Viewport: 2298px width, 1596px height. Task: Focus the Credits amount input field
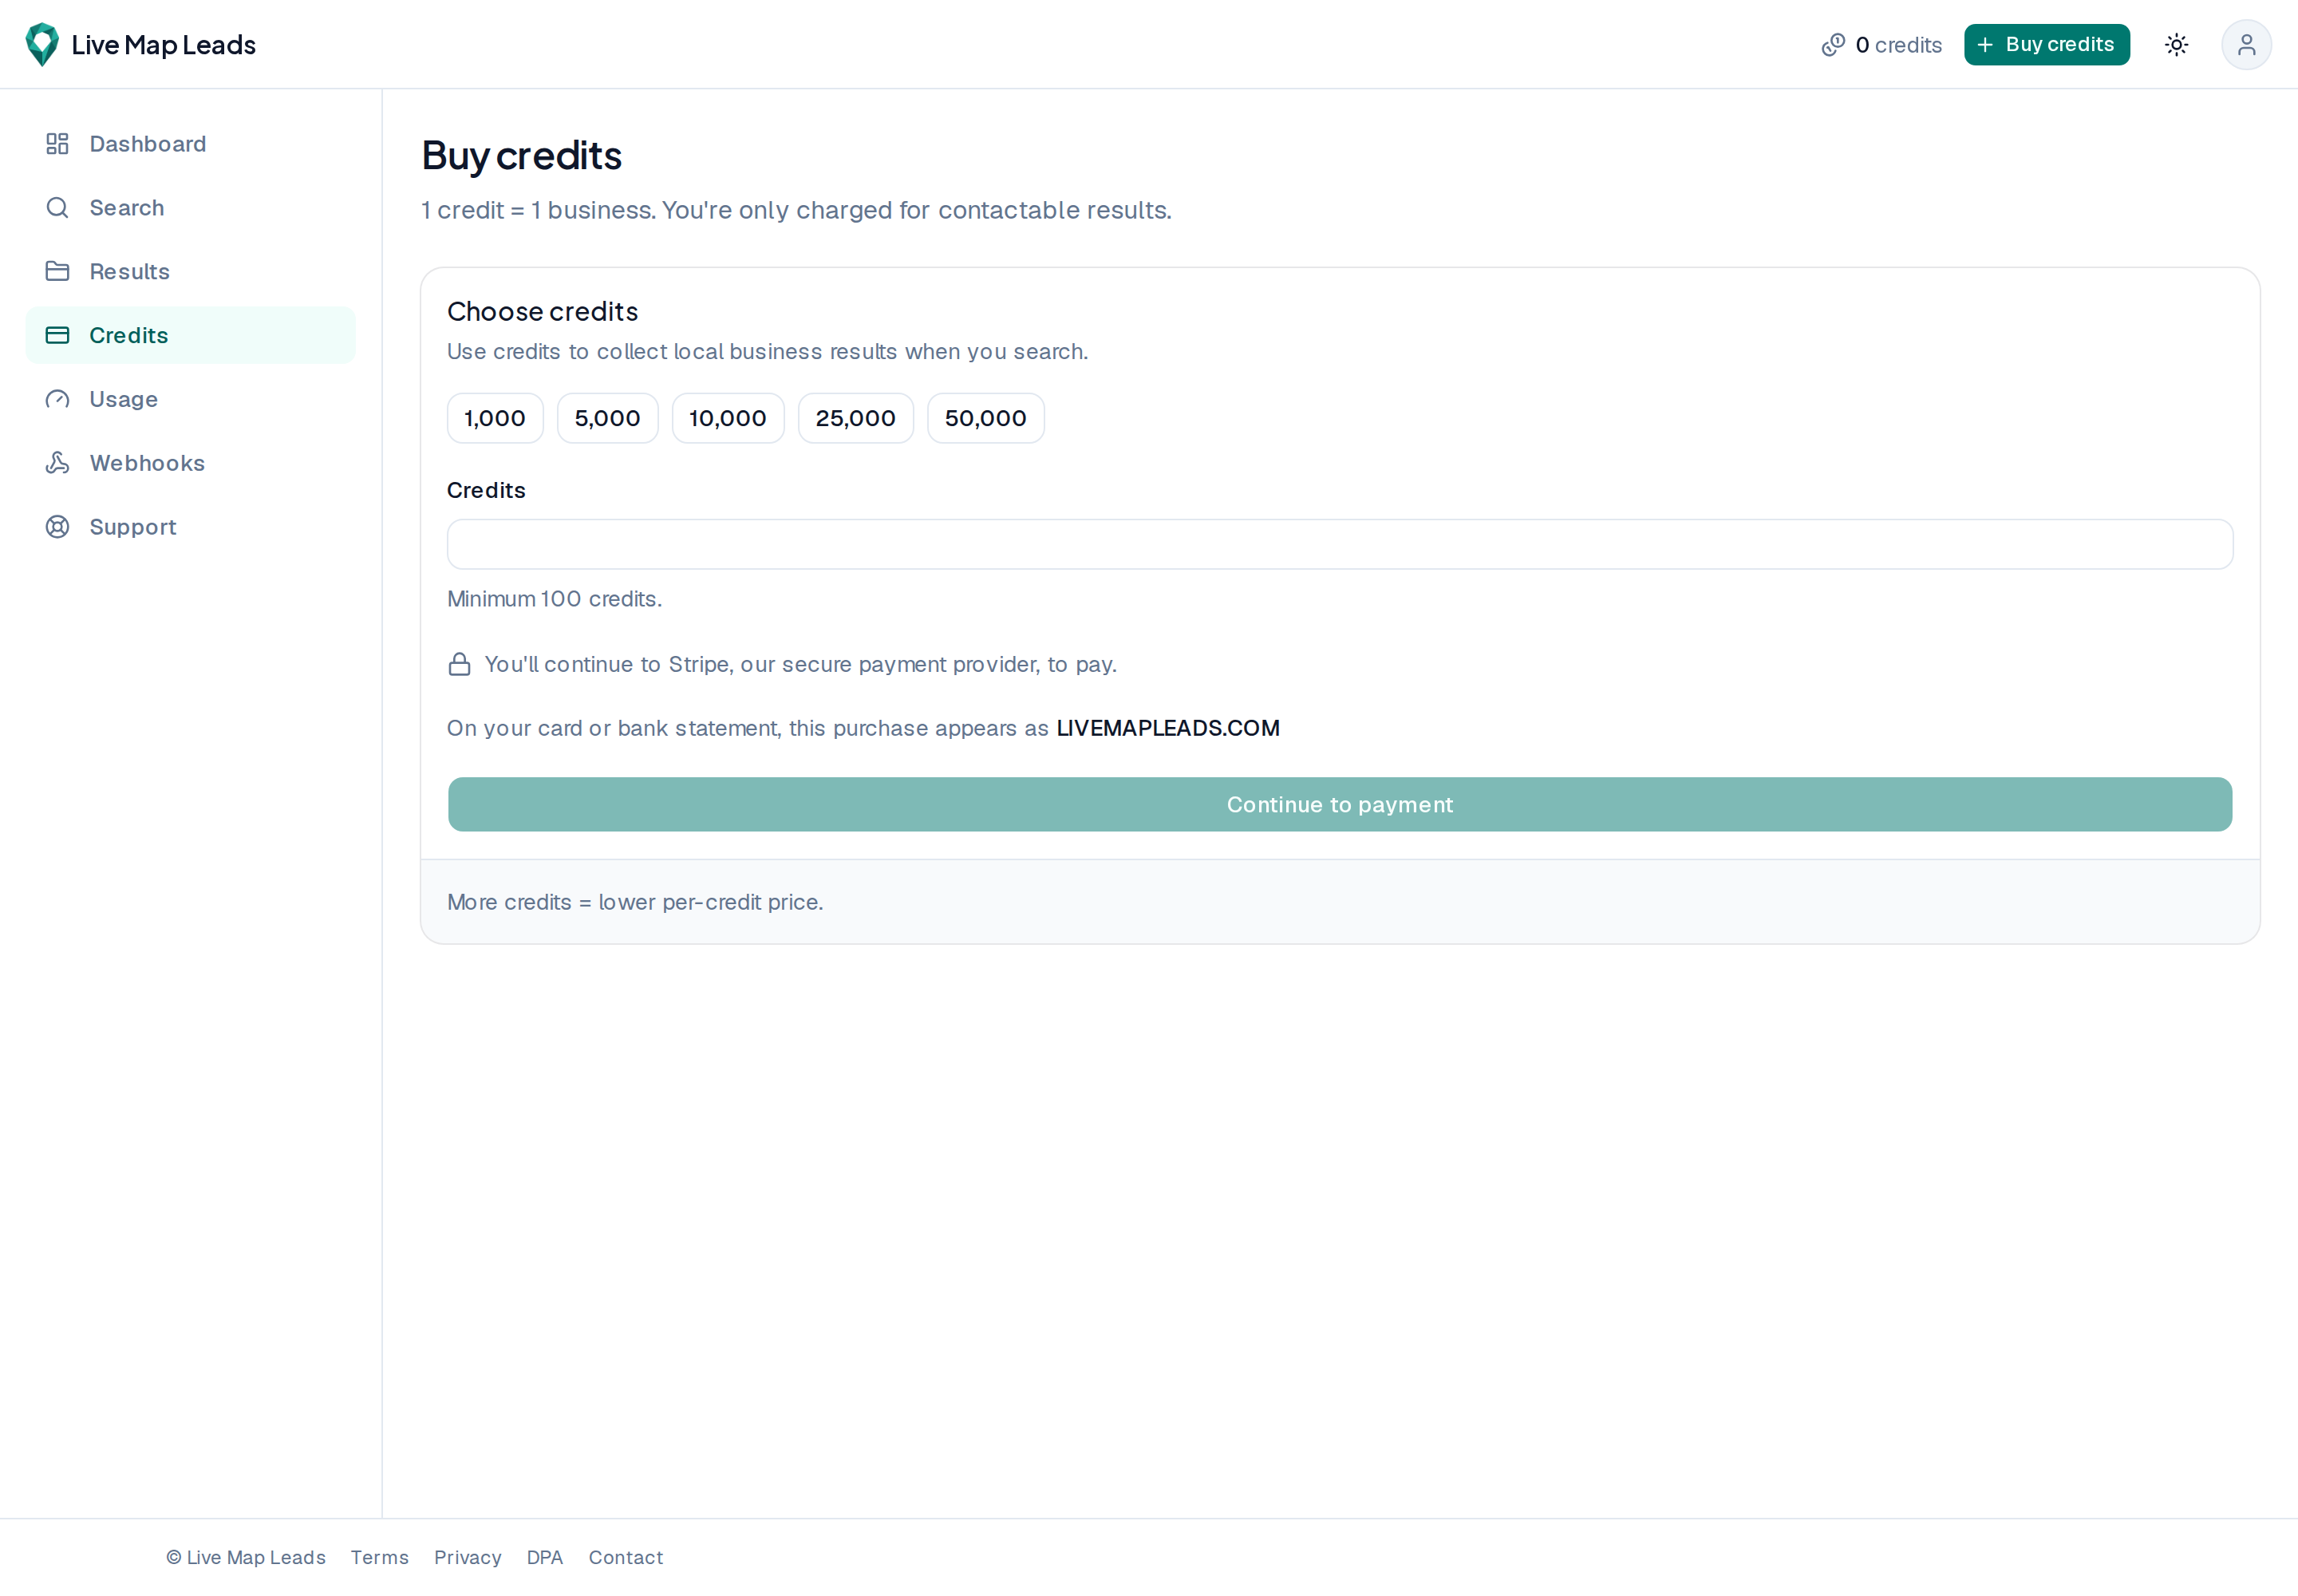(1340, 544)
